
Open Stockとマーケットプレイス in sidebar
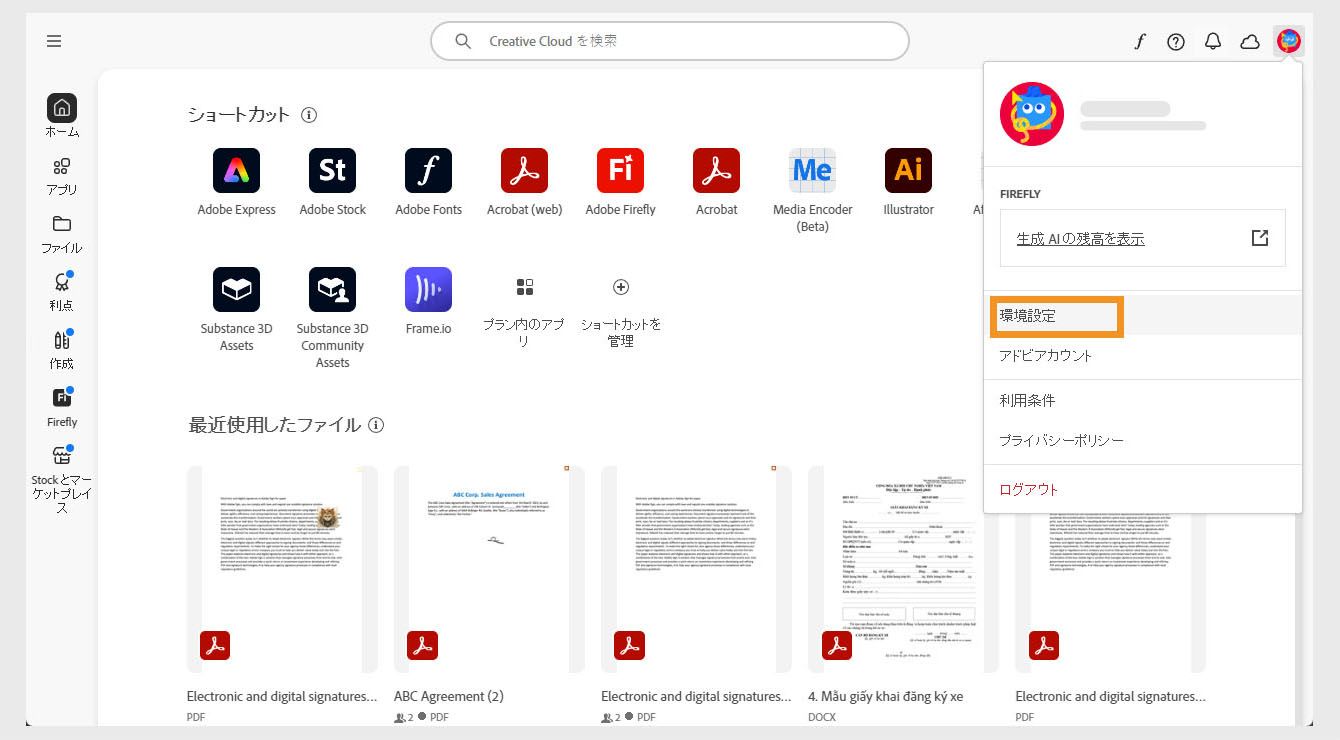62,479
